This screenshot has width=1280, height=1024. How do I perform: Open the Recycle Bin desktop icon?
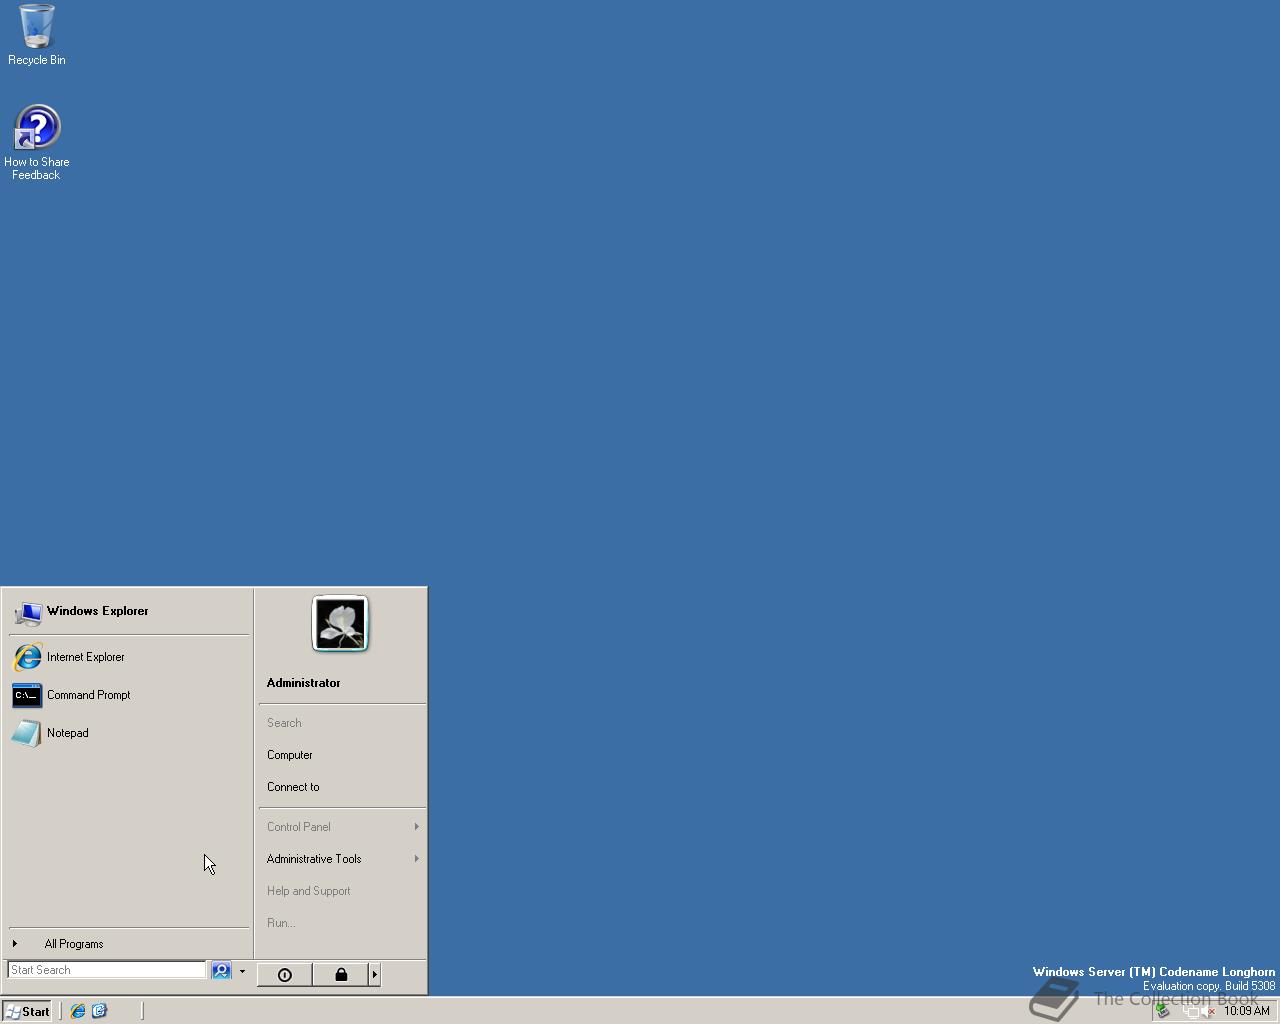coord(37,35)
